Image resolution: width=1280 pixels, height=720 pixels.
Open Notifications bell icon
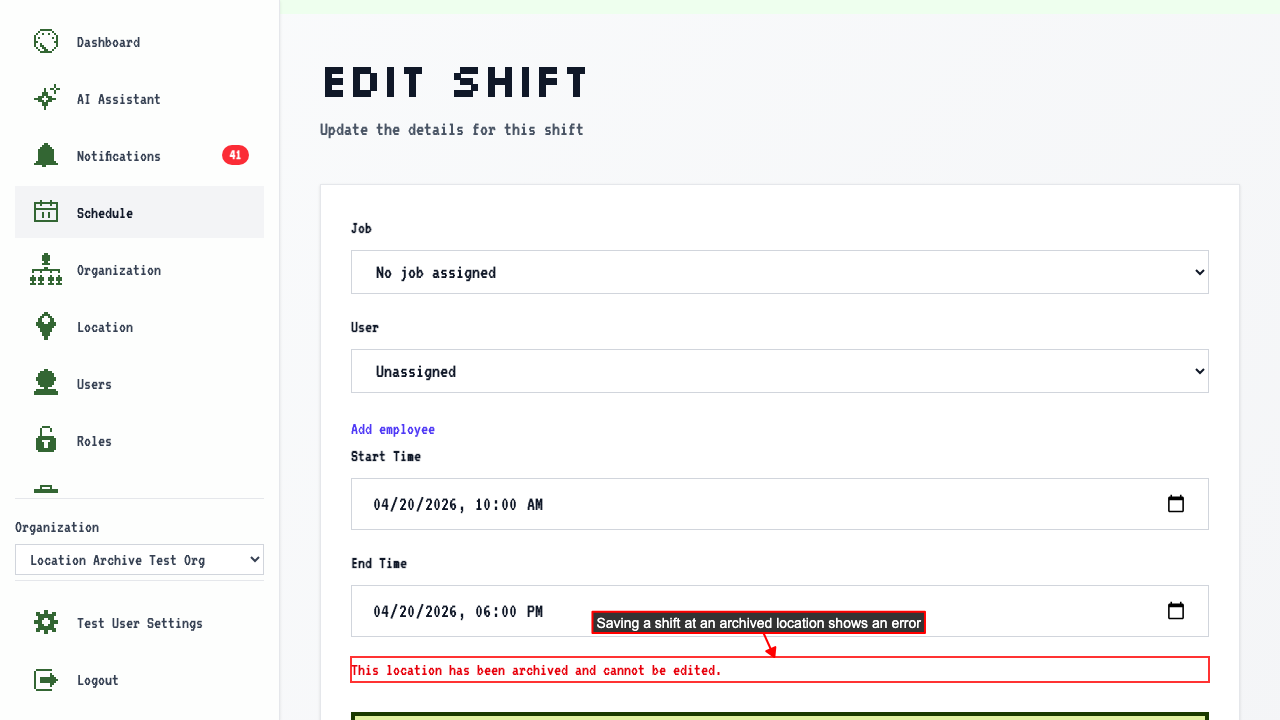[46, 156]
